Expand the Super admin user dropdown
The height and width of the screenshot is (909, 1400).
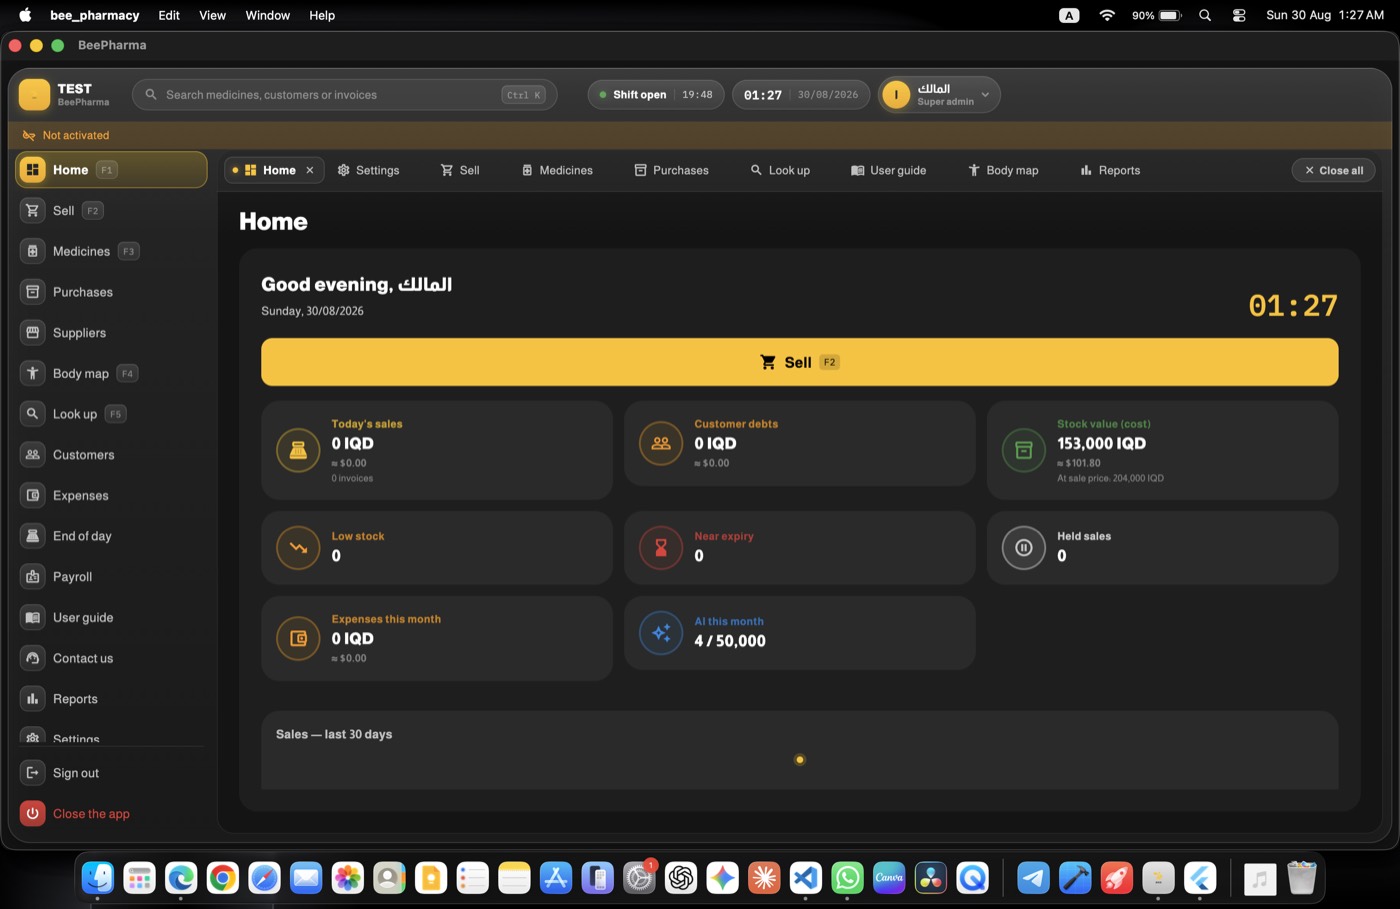(939, 95)
